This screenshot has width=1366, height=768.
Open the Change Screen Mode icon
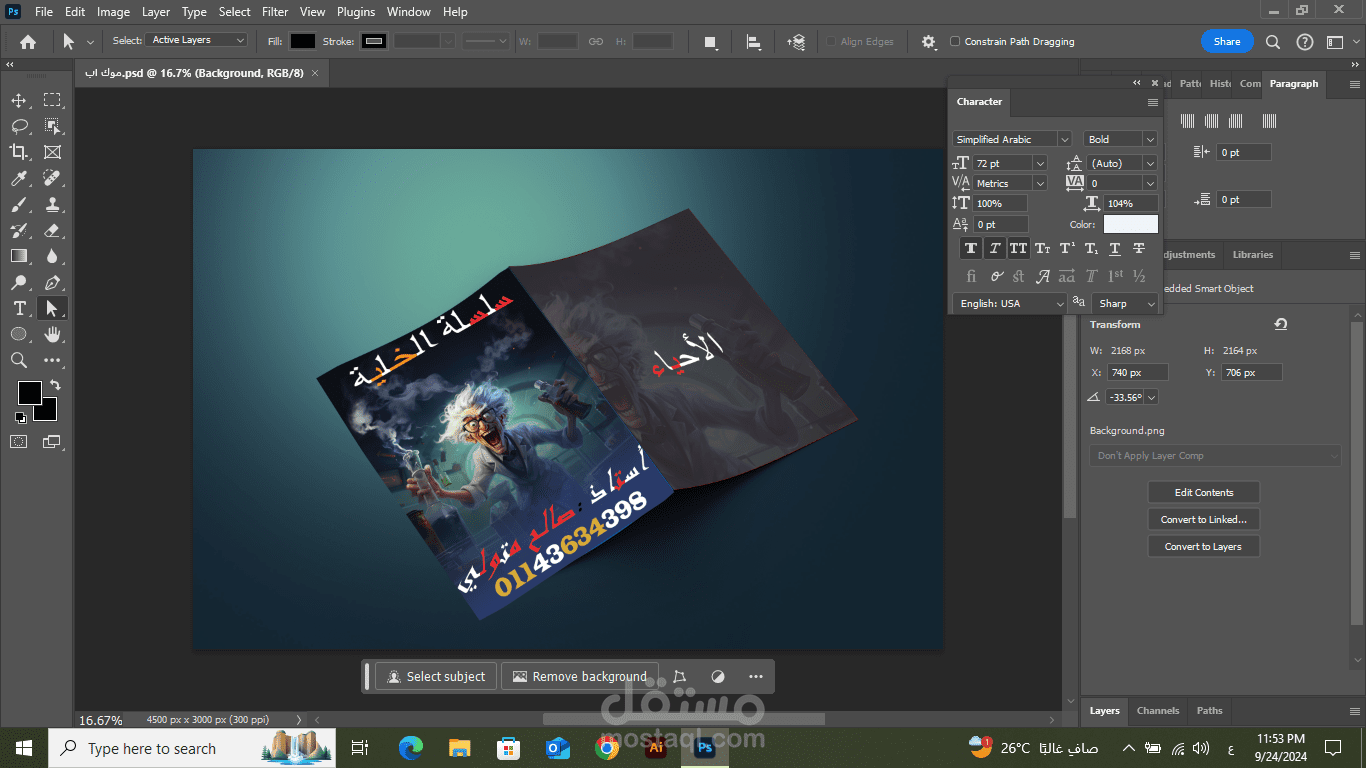pos(52,441)
